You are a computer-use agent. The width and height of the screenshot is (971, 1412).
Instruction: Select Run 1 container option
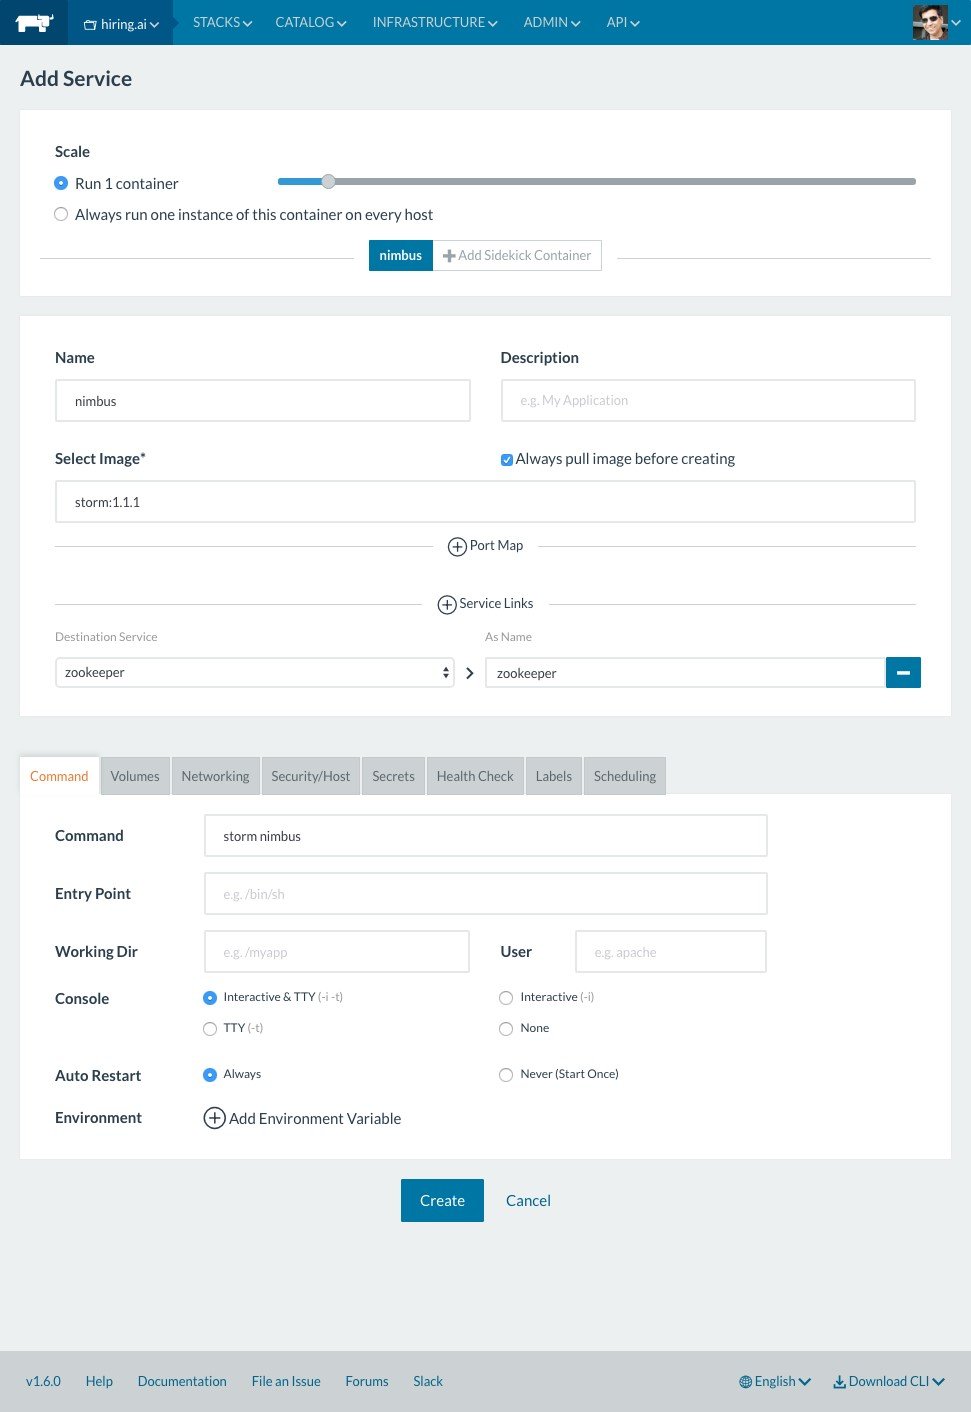coord(61,183)
